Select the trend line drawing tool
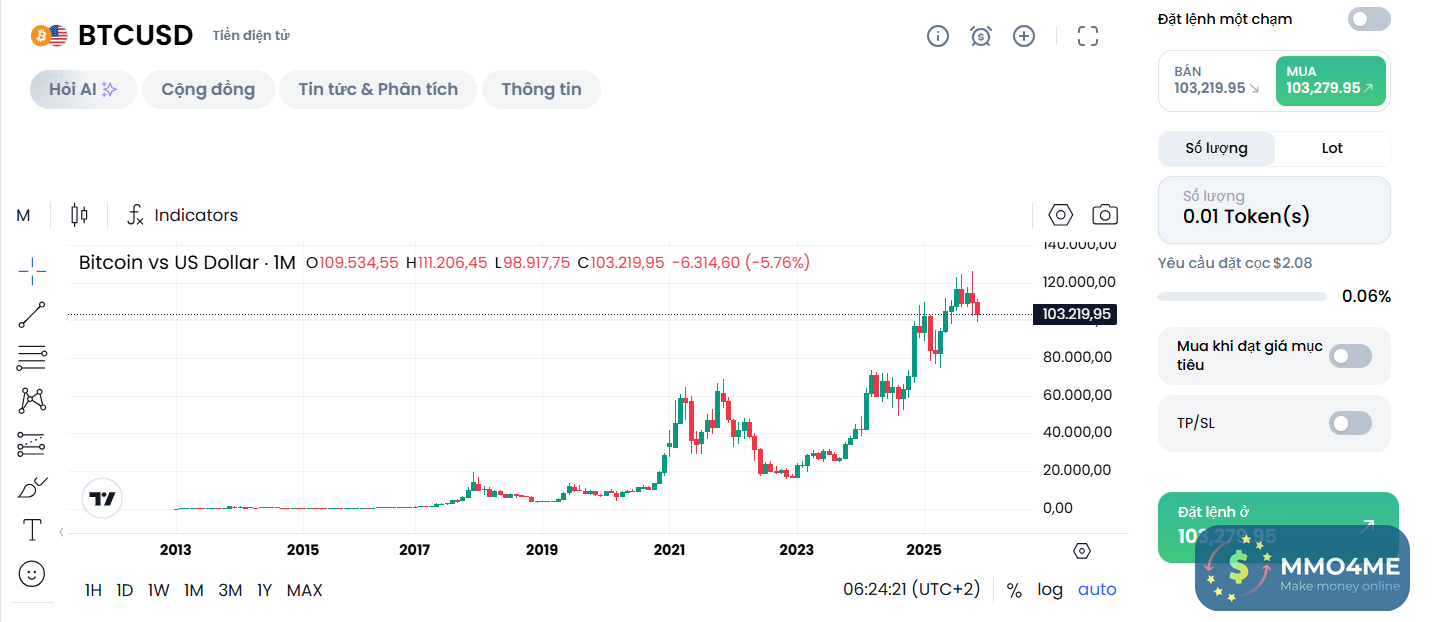This screenshot has width=1435, height=622. 32,314
